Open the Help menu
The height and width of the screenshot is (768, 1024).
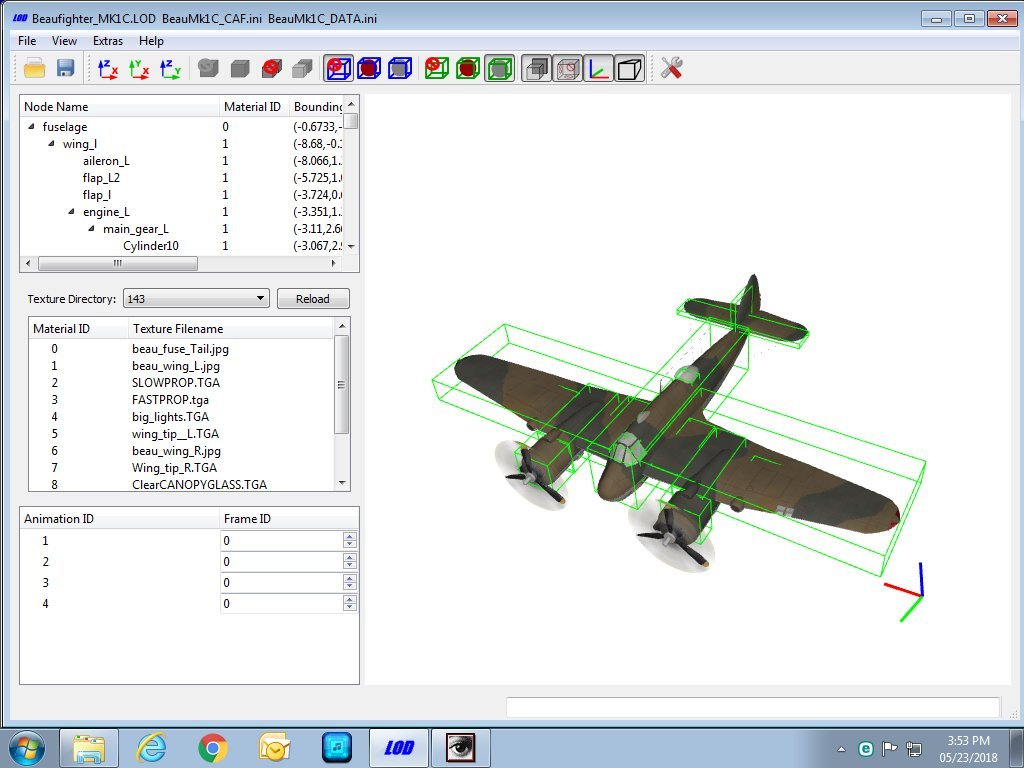pos(151,40)
